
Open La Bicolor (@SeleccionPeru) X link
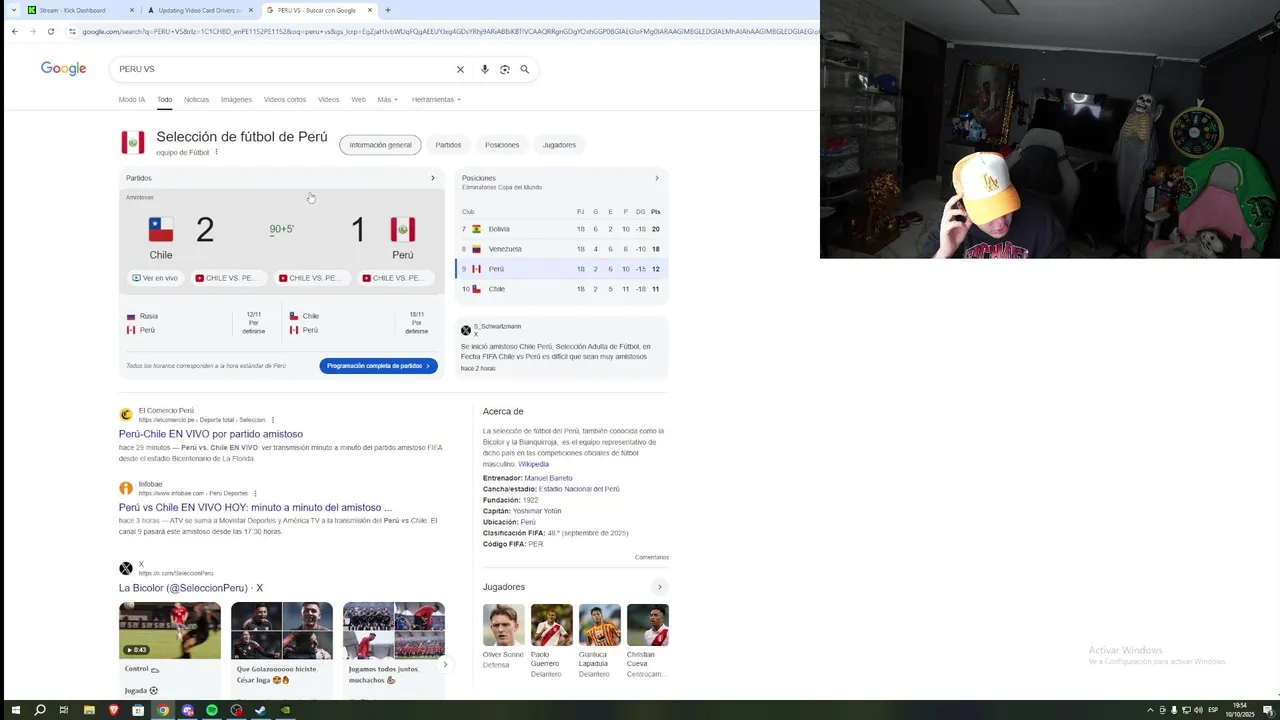191,588
